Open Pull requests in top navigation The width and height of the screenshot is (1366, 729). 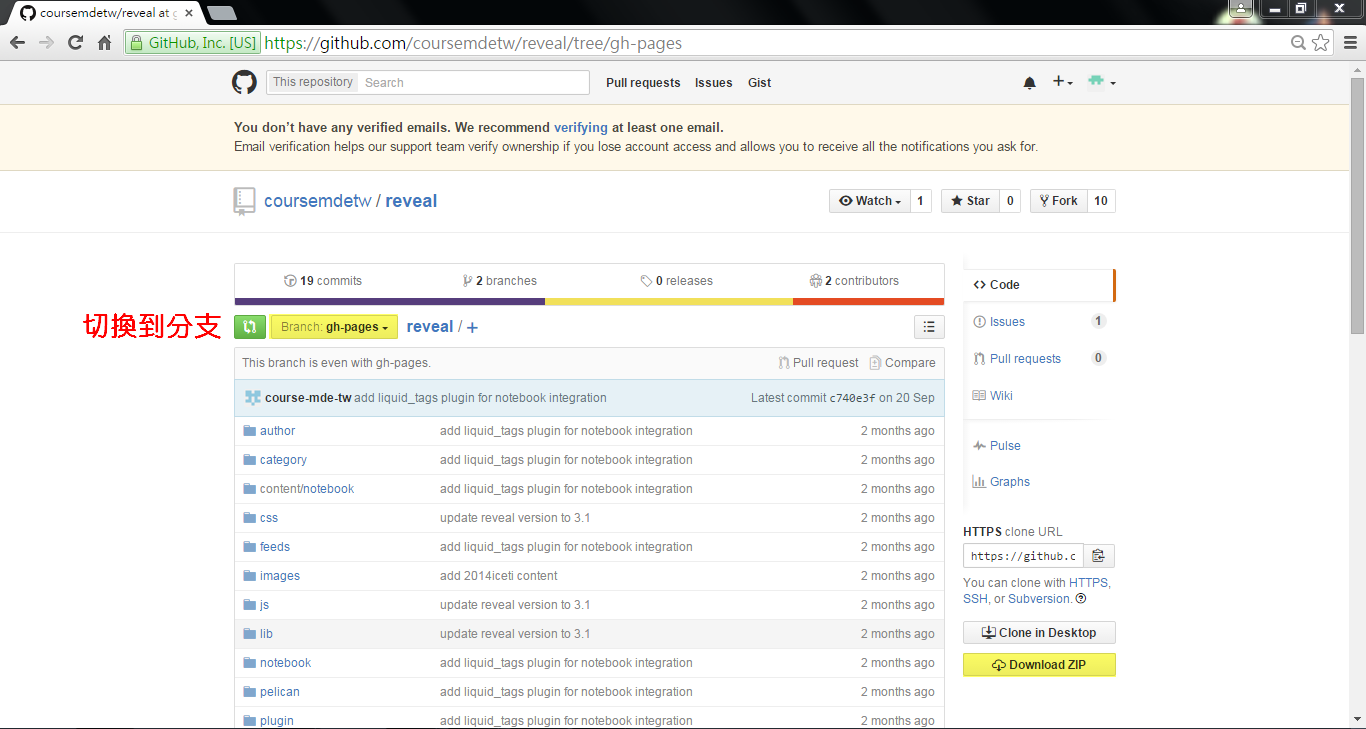tap(643, 83)
